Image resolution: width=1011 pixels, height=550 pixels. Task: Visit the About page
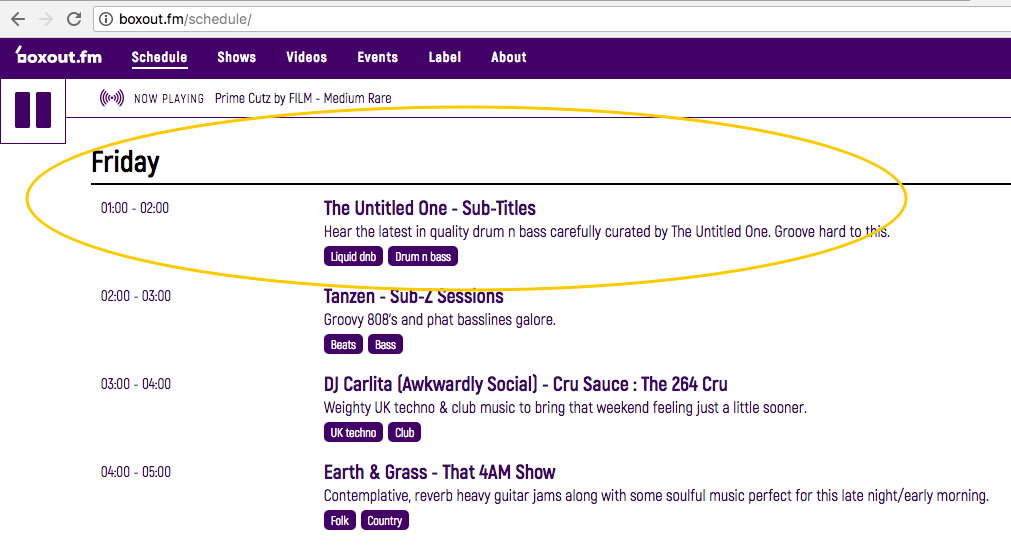tap(508, 57)
